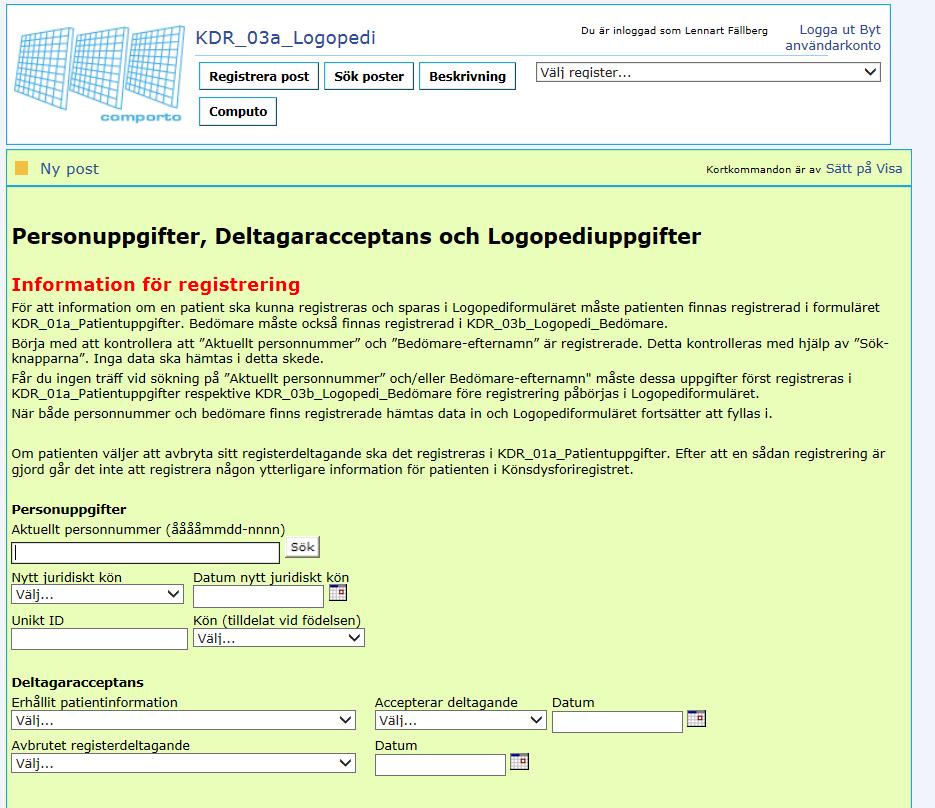The image size is (935, 808).
Task: Click text Du är inloggad som Lennart Fällberg
Action: (674, 30)
